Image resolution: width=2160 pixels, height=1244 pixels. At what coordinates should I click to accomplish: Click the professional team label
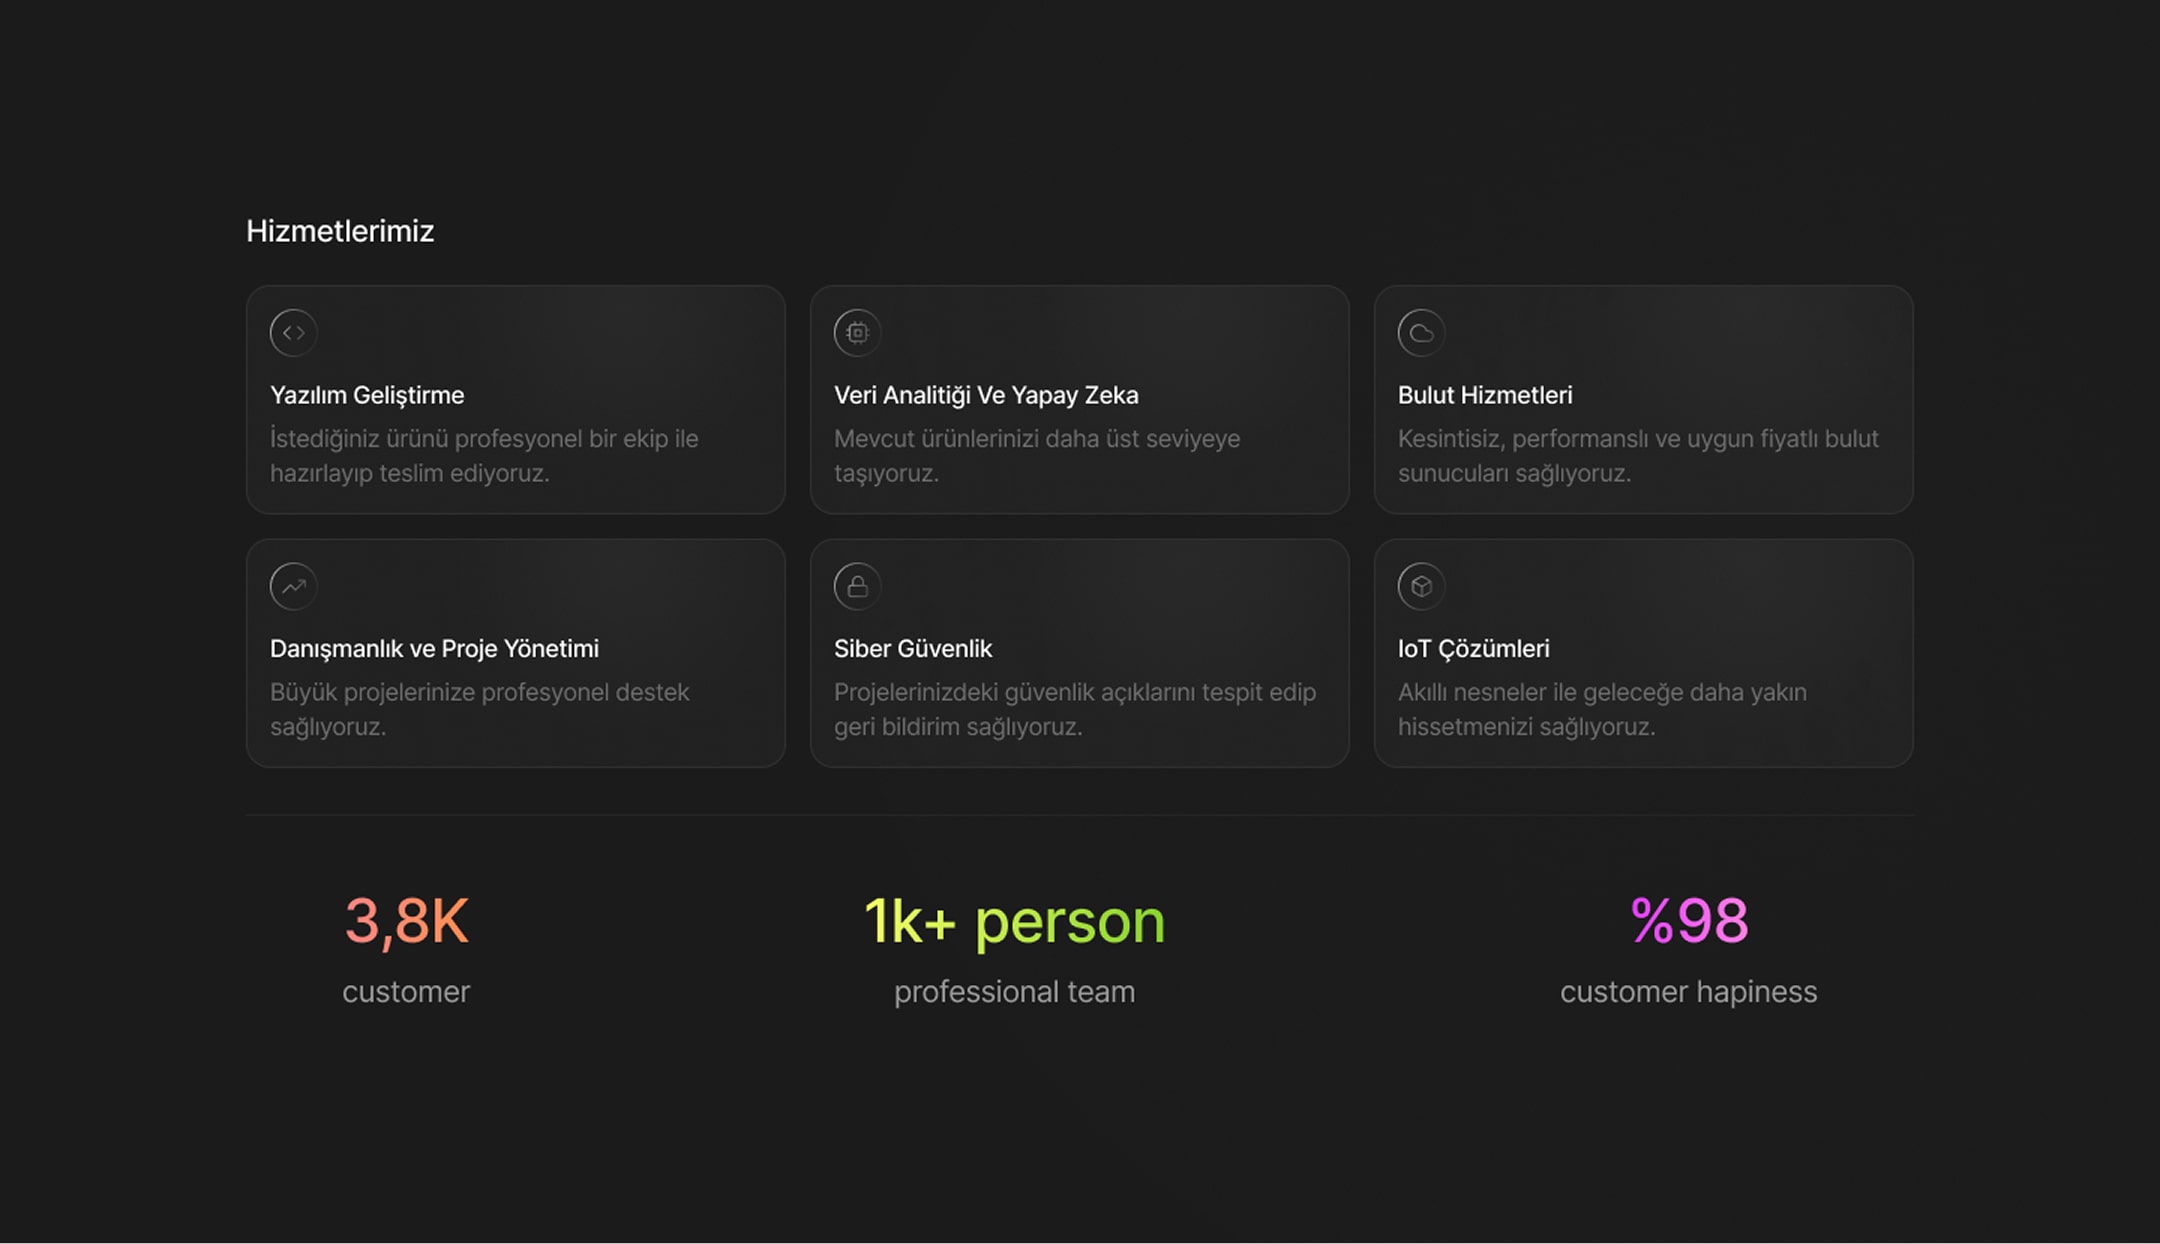pyautogui.click(x=1014, y=991)
